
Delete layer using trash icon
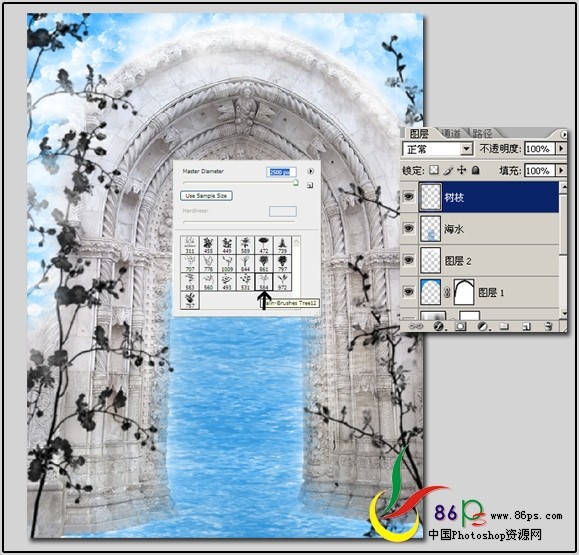coord(548,326)
